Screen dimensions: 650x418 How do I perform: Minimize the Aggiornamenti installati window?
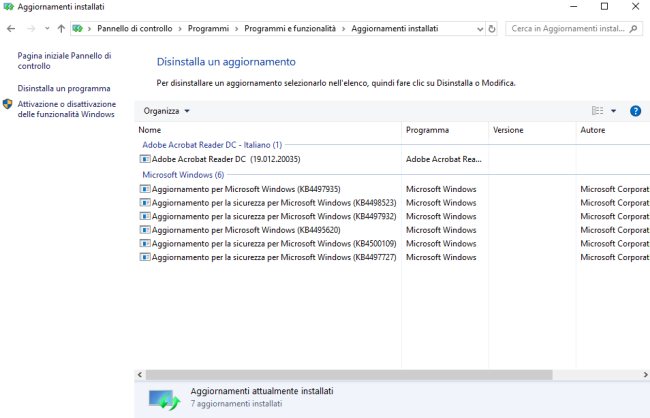click(574, 7)
